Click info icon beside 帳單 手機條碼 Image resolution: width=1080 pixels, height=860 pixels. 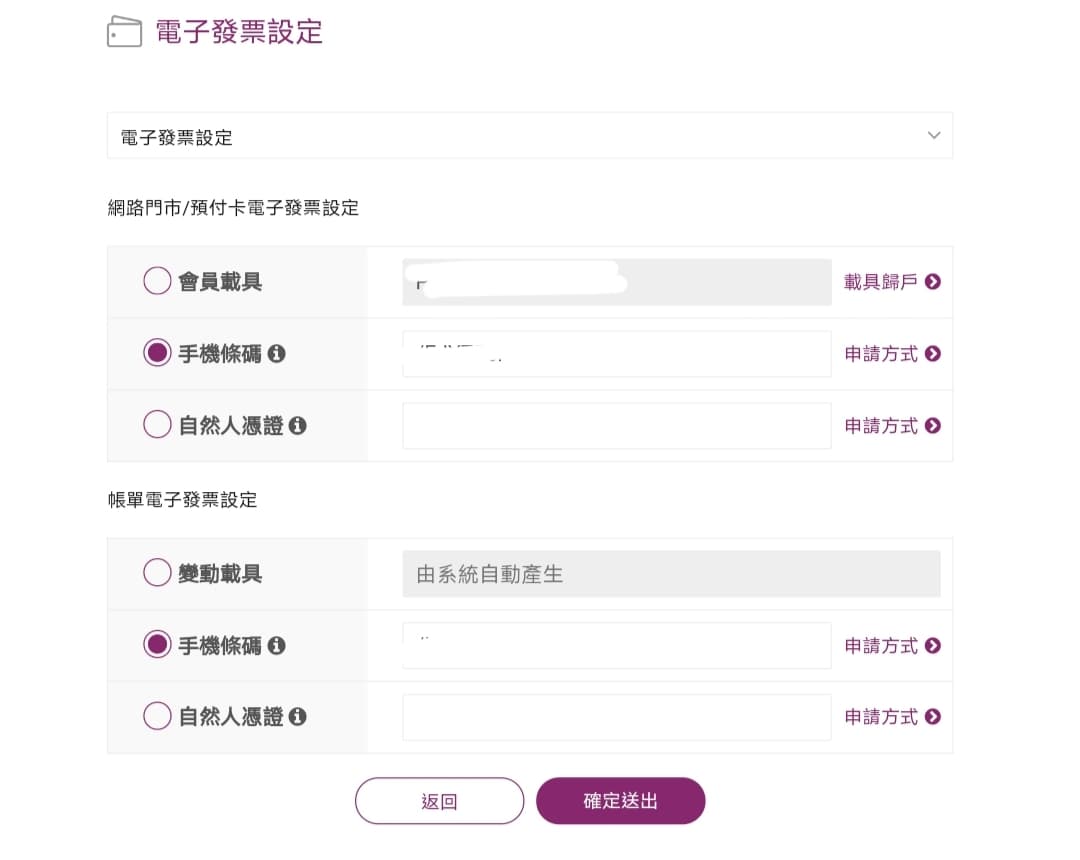click(277, 646)
